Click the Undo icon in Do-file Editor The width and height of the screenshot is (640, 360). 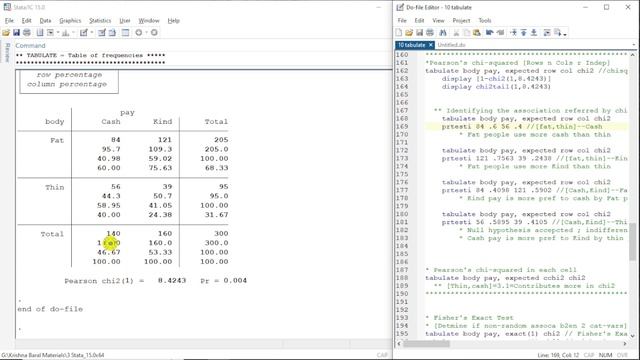(x=489, y=33)
